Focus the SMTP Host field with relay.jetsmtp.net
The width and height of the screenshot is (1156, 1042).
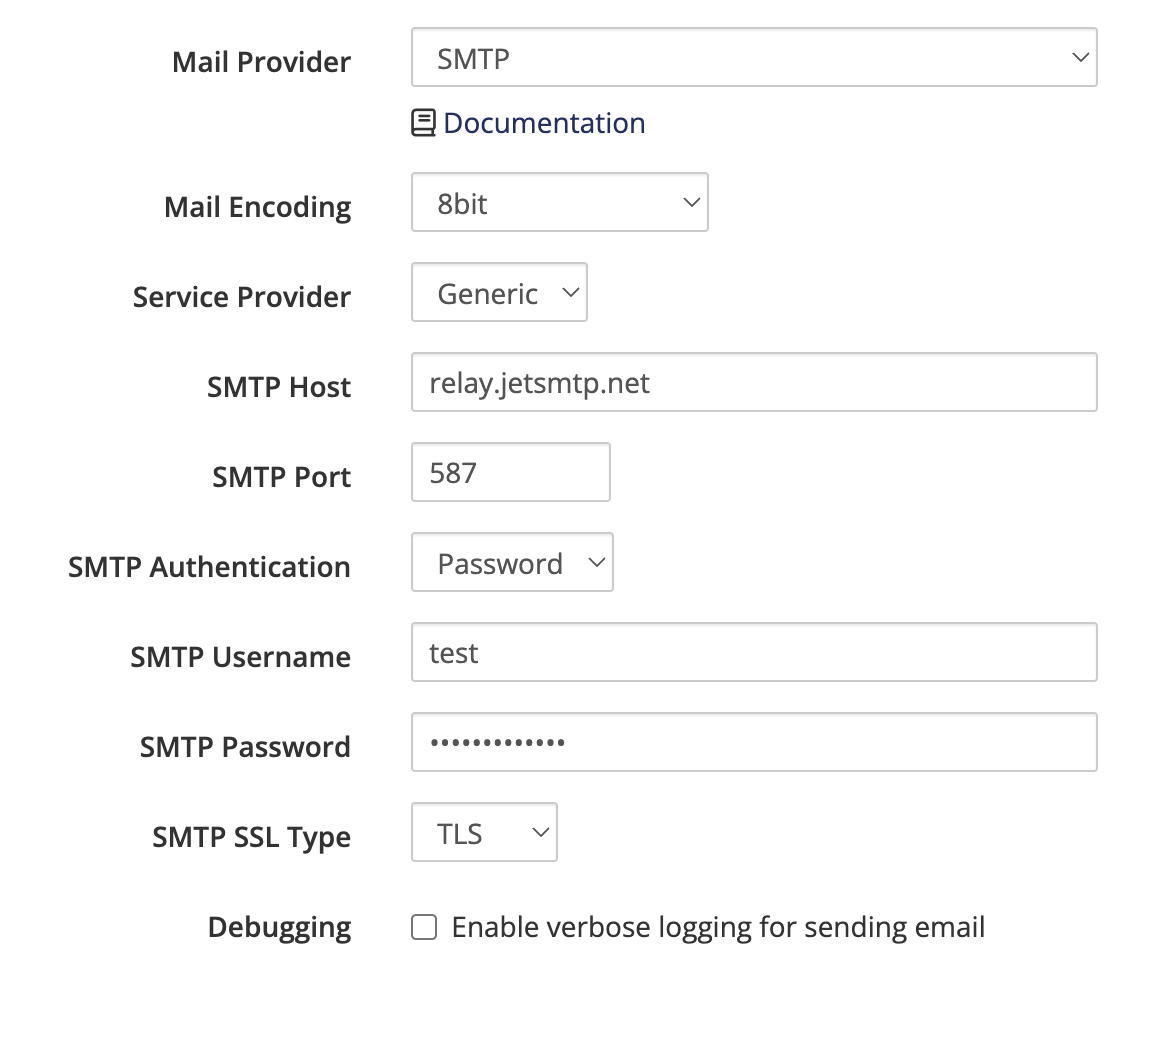click(x=754, y=383)
